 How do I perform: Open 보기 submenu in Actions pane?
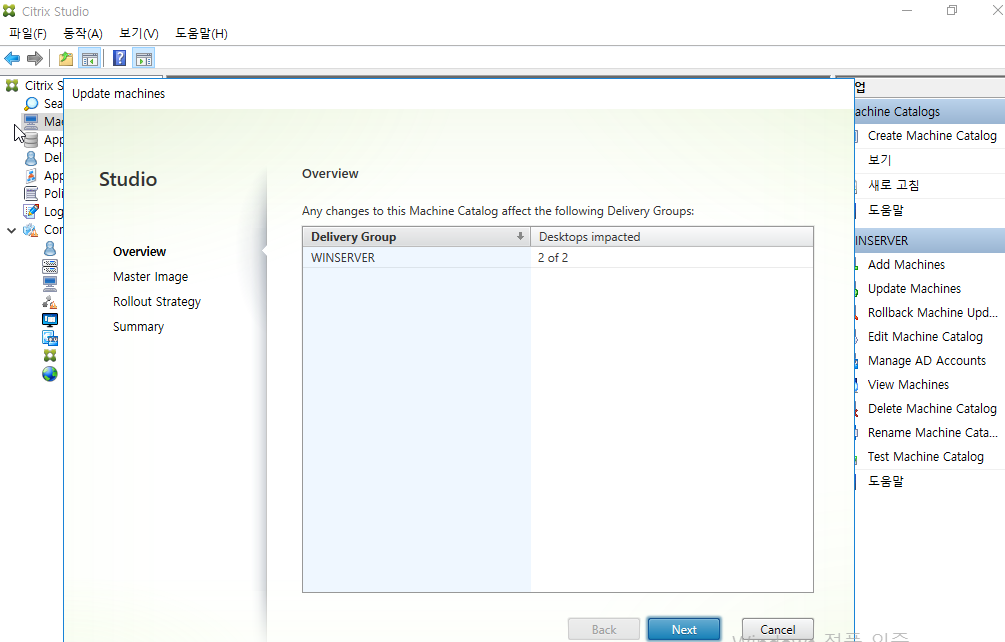click(x=879, y=160)
